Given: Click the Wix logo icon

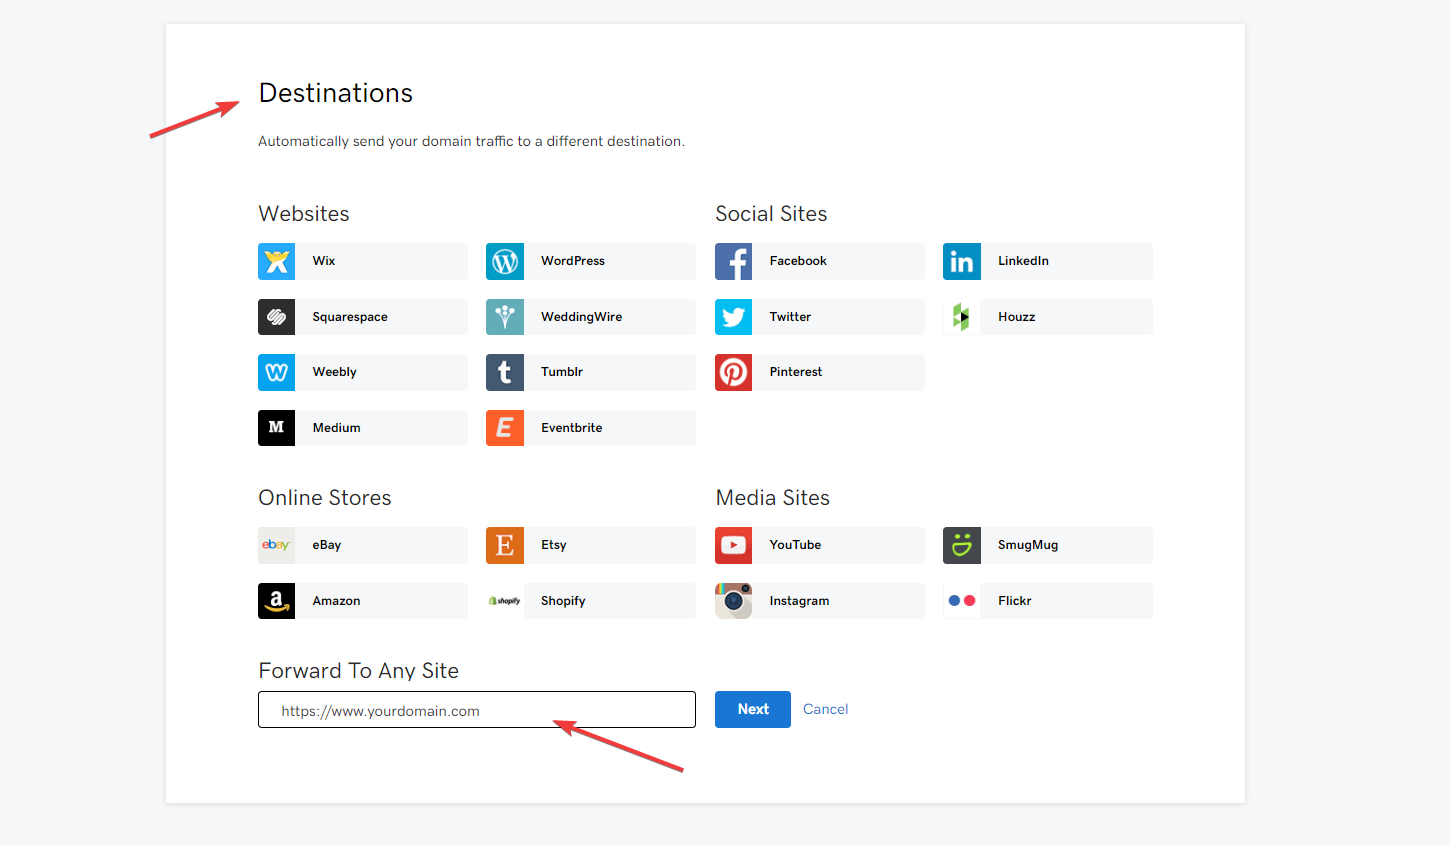Looking at the screenshot, I should [x=276, y=261].
